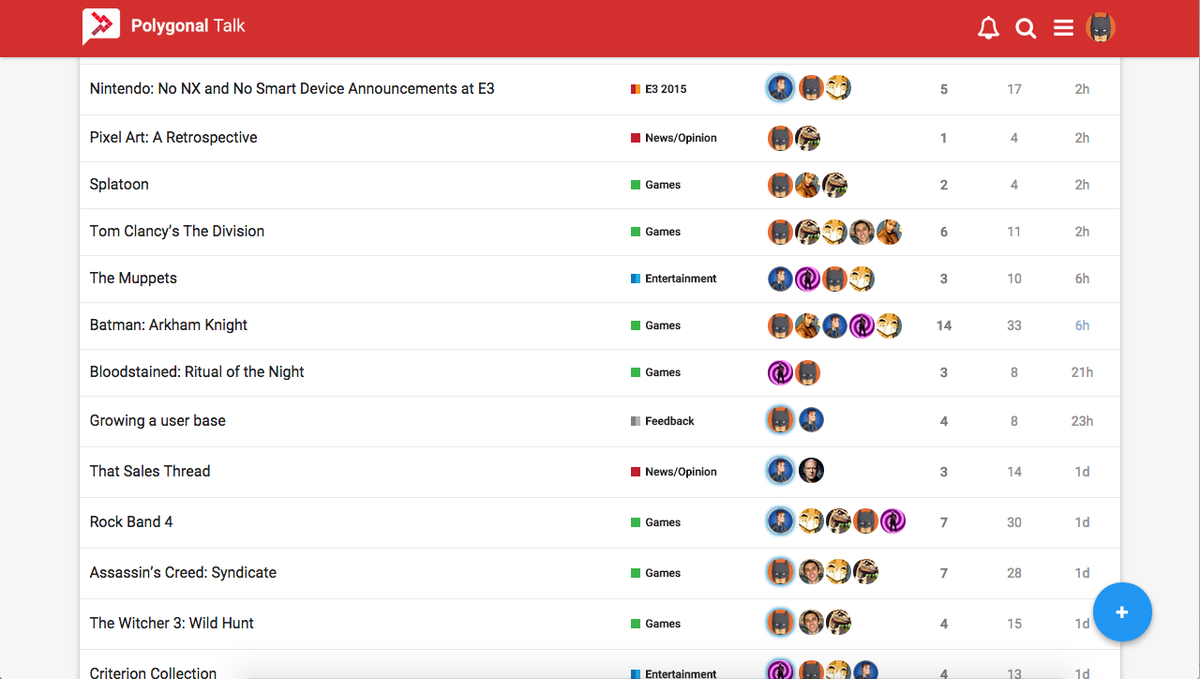
Task: Open The Muppets topic
Action: 133,278
